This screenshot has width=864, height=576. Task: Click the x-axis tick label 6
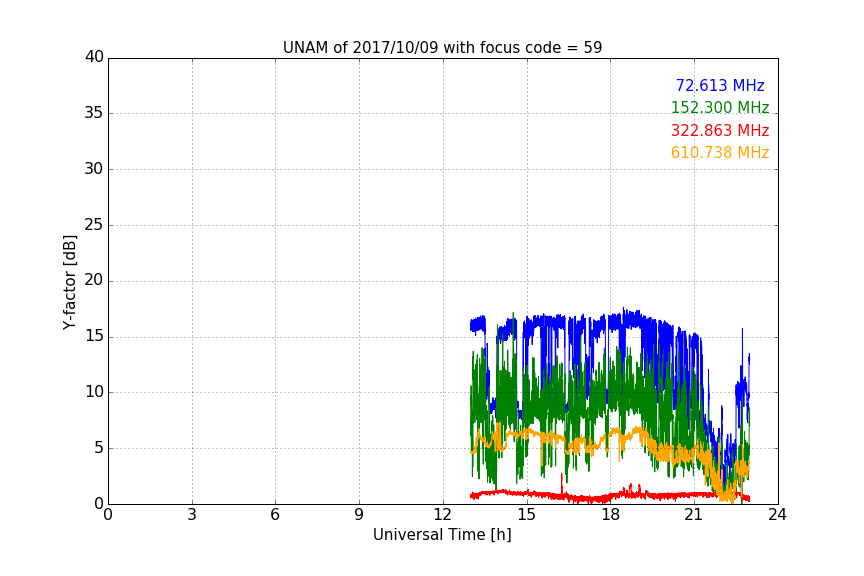tap(275, 515)
